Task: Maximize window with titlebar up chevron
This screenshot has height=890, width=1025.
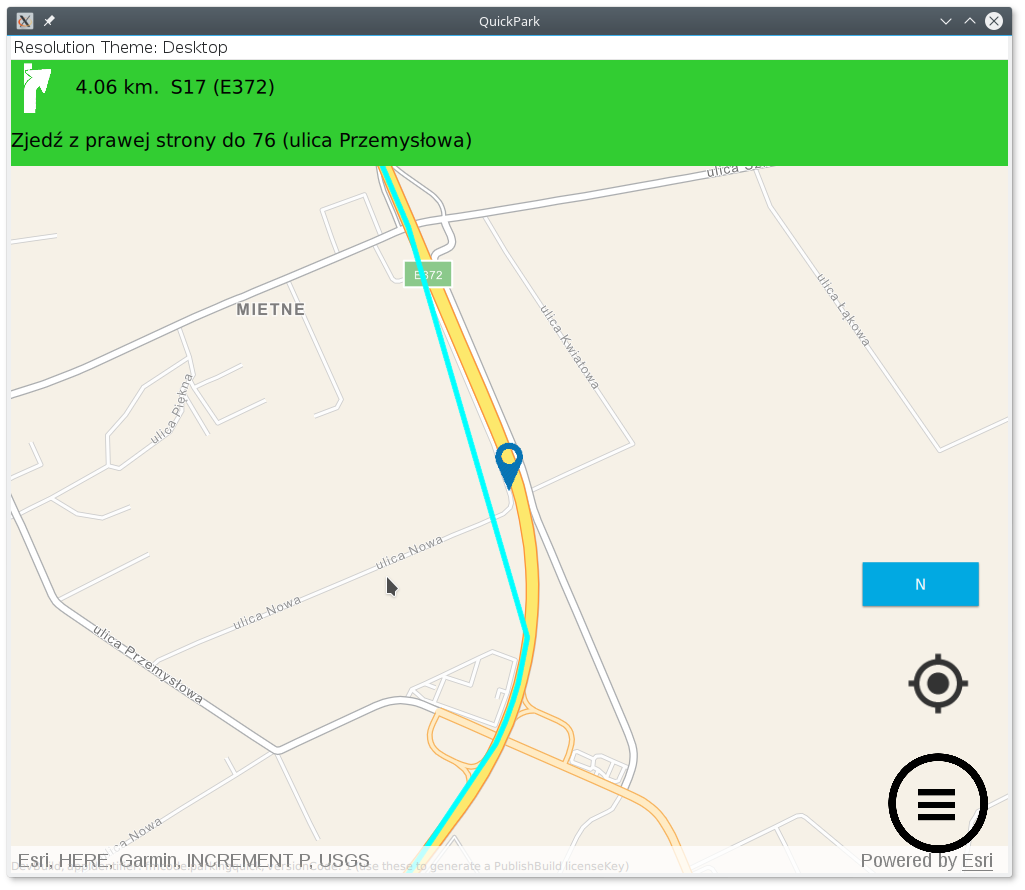Action: click(969, 21)
